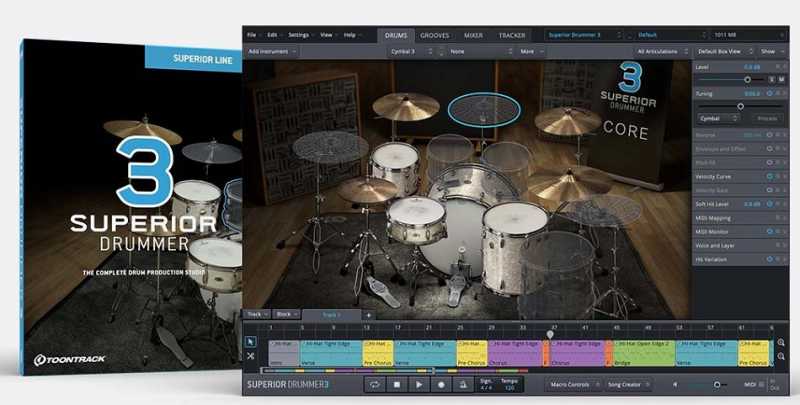Switch to the DRUMS tab
Image resolution: width=800 pixels, height=405 pixels.
[396, 35]
